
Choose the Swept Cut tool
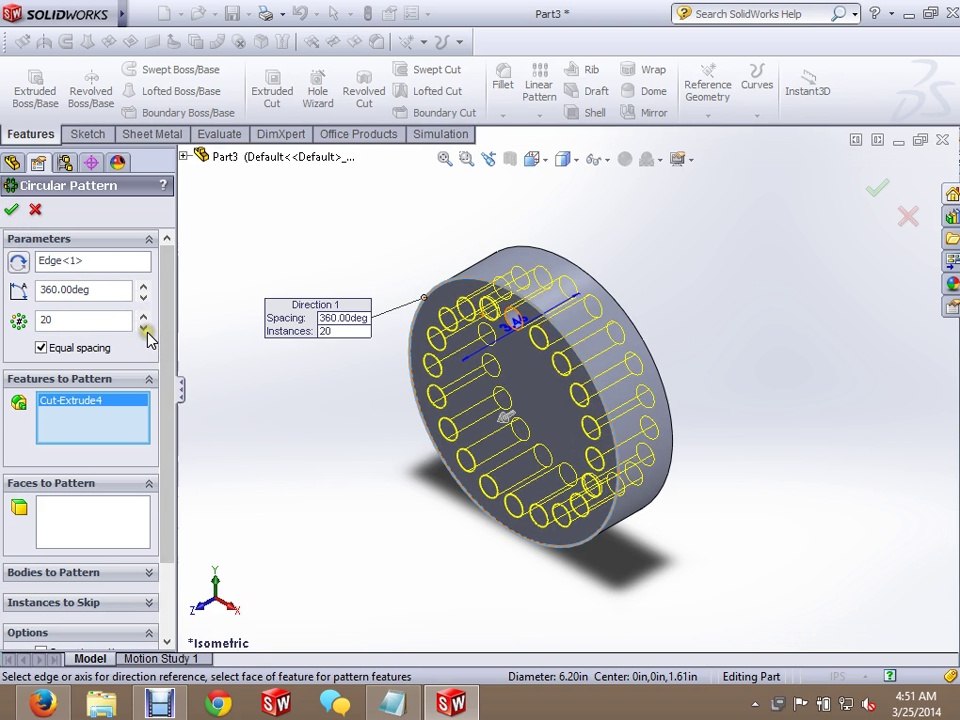427,69
